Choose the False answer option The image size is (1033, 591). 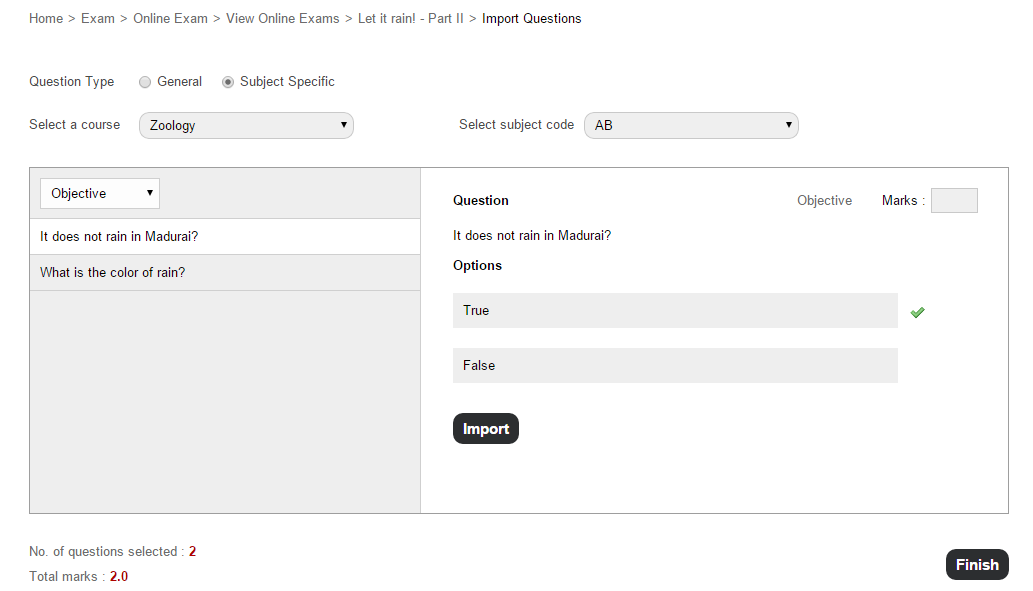tap(675, 366)
